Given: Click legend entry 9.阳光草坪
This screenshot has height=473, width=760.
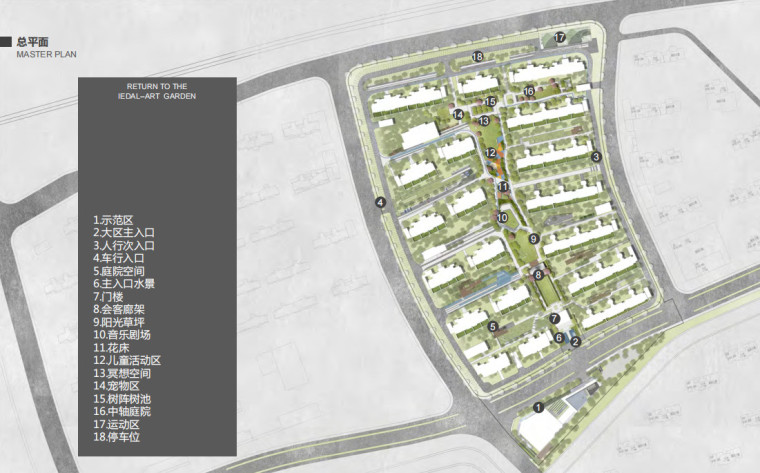Looking at the screenshot, I should click(119, 321).
